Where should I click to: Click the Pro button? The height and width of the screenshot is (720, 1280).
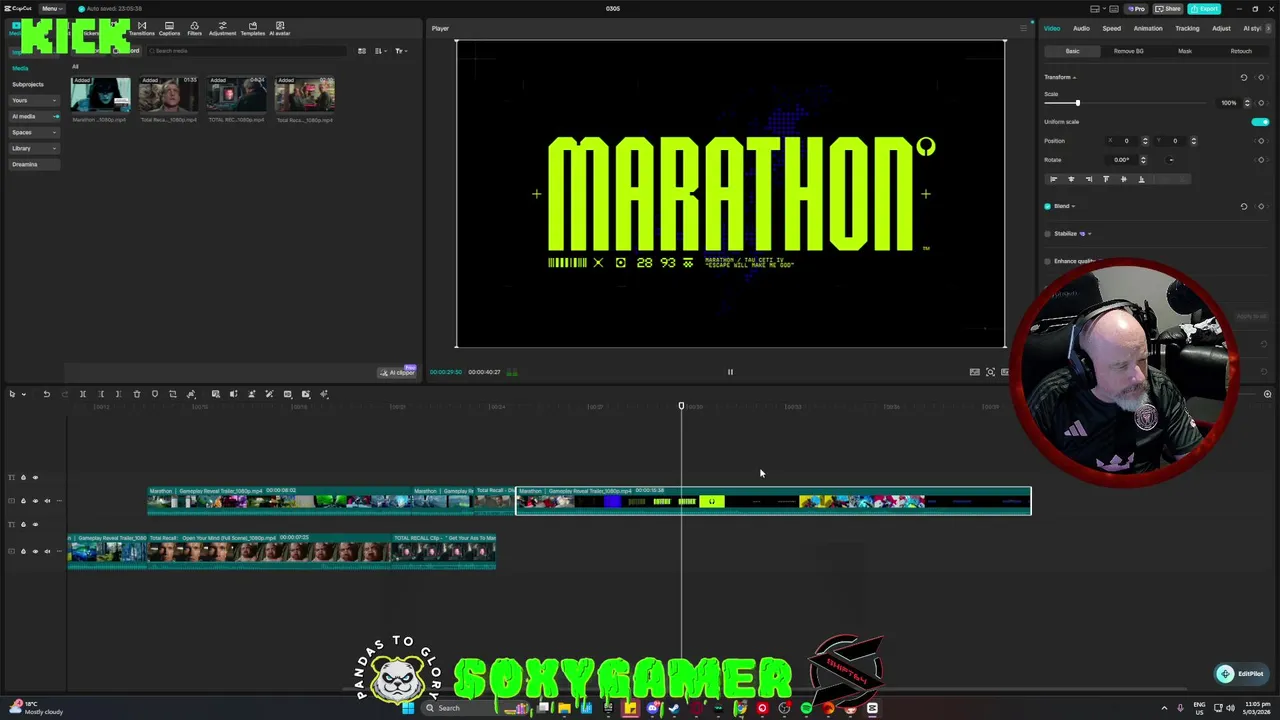point(1136,8)
